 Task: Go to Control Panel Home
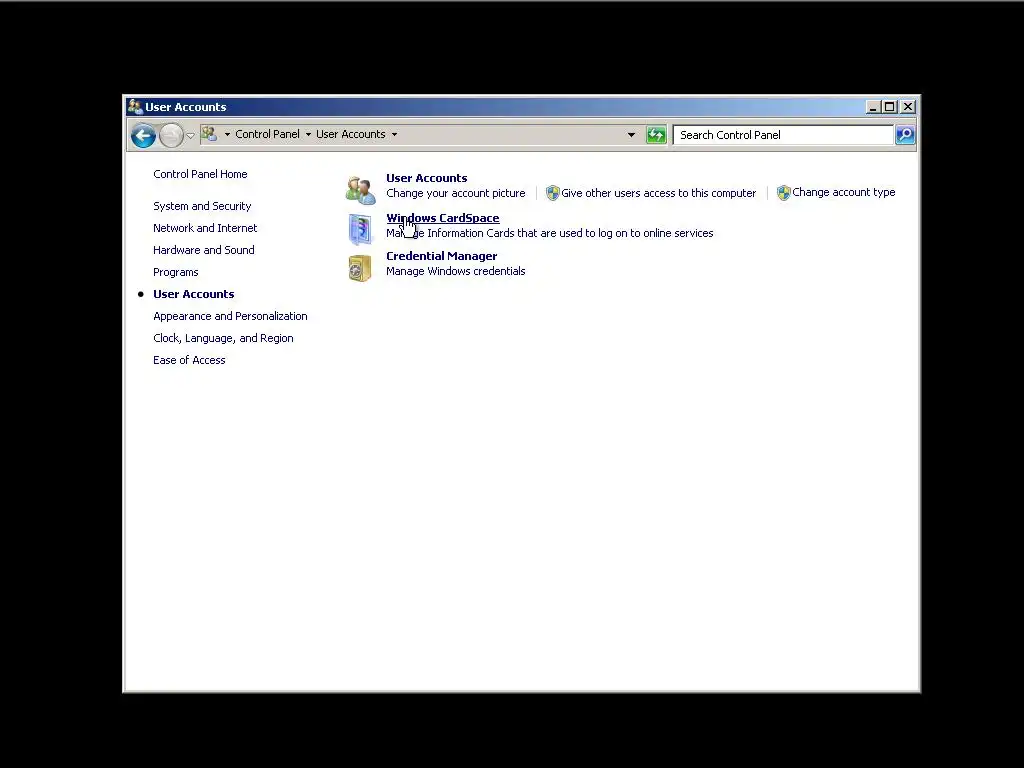click(200, 174)
